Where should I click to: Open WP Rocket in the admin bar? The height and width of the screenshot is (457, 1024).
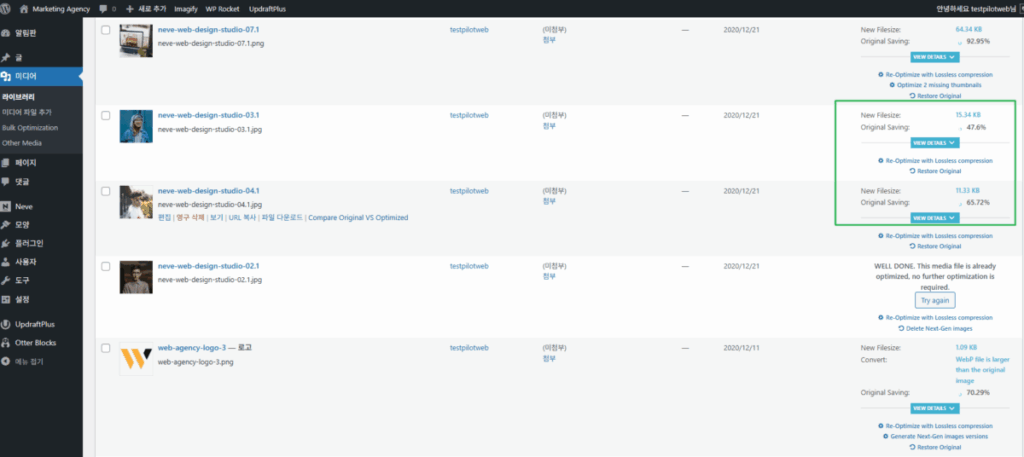pyautogui.click(x=223, y=8)
